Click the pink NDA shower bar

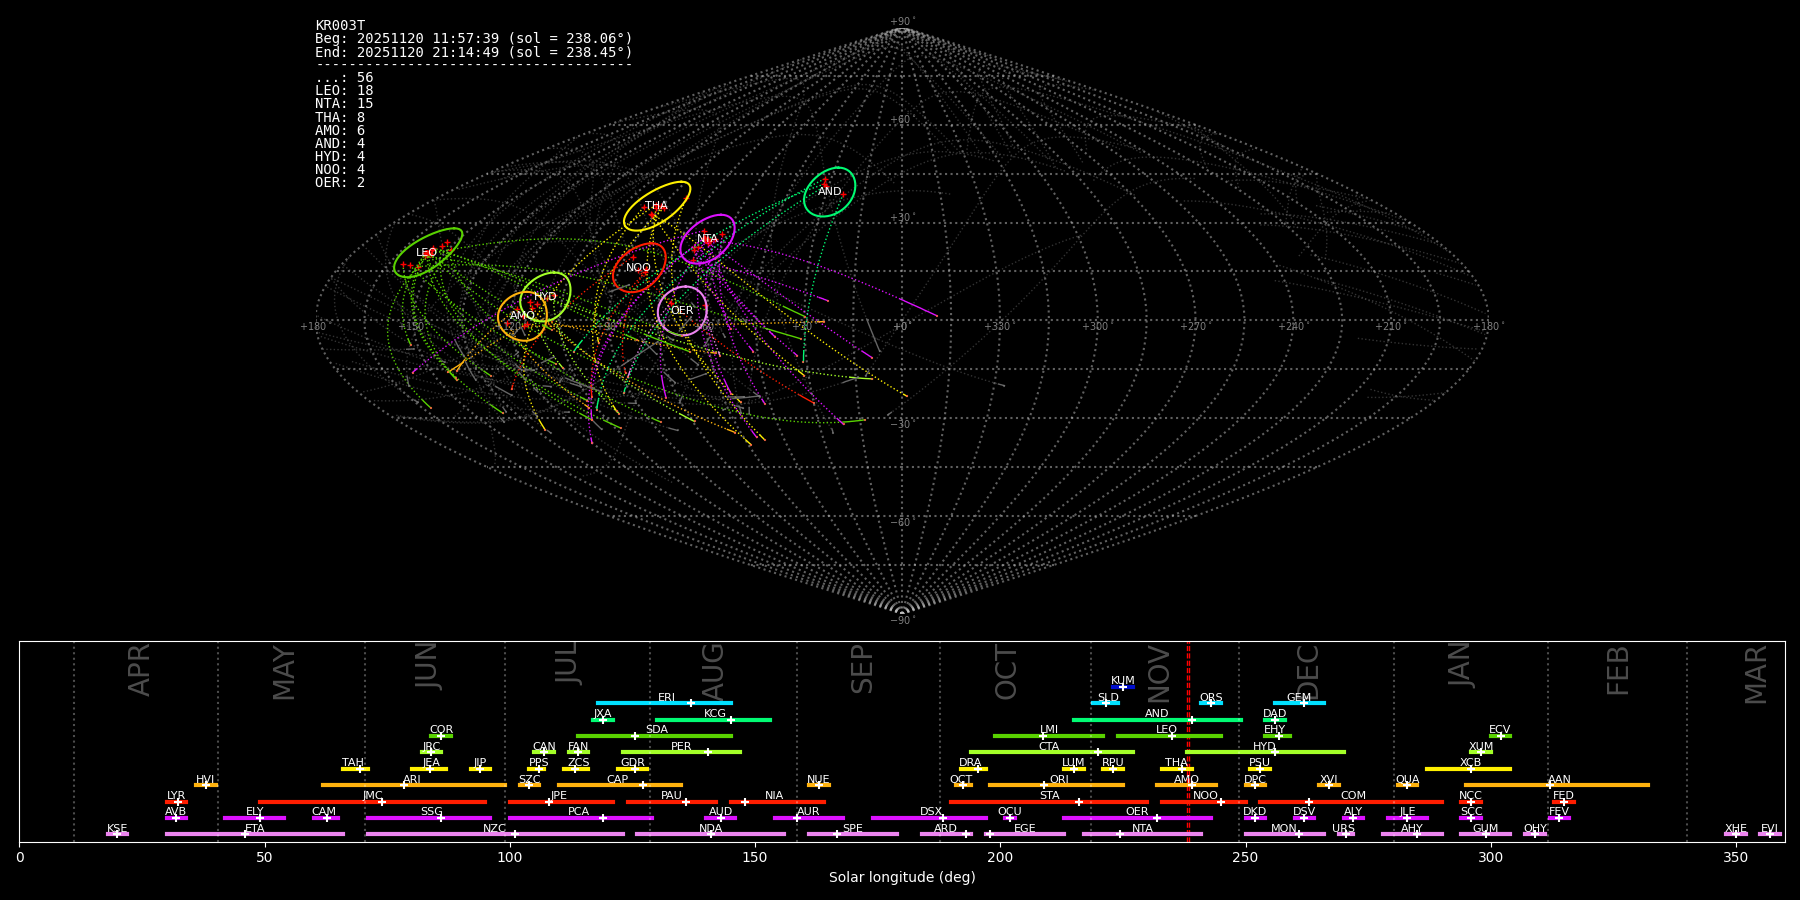click(x=710, y=834)
